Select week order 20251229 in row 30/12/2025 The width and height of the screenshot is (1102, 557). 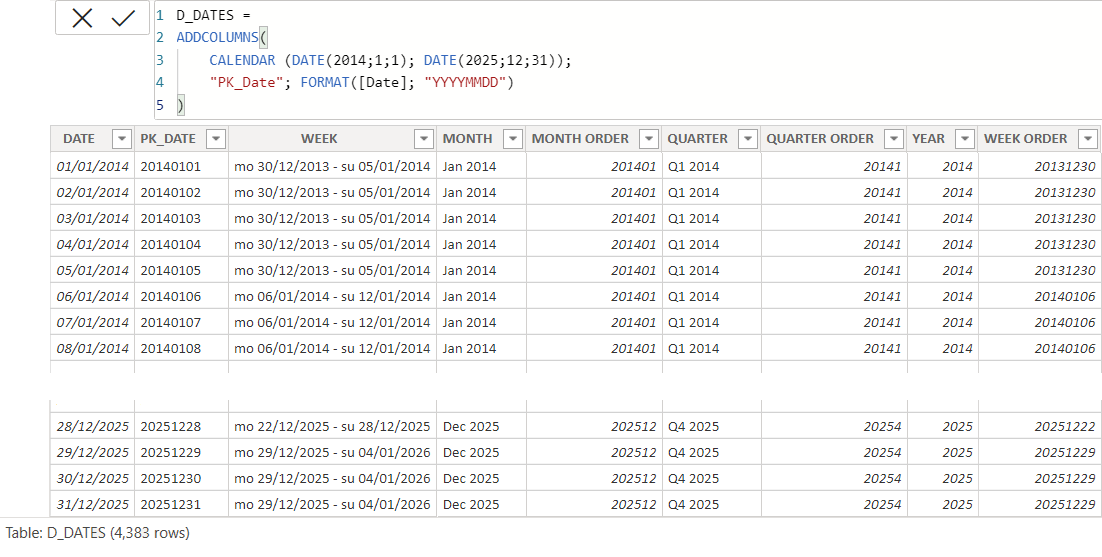pos(1039,478)
